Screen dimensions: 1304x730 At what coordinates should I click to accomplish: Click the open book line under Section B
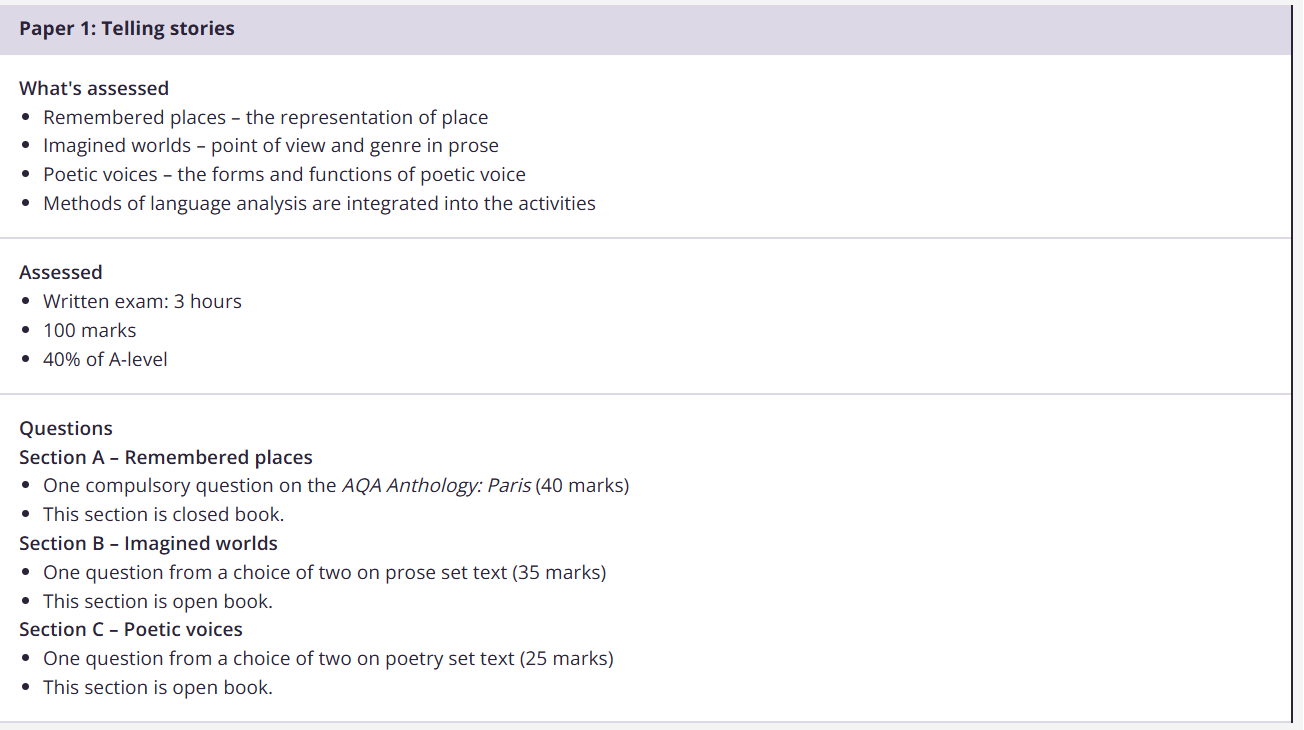click(x=157, y=601)
